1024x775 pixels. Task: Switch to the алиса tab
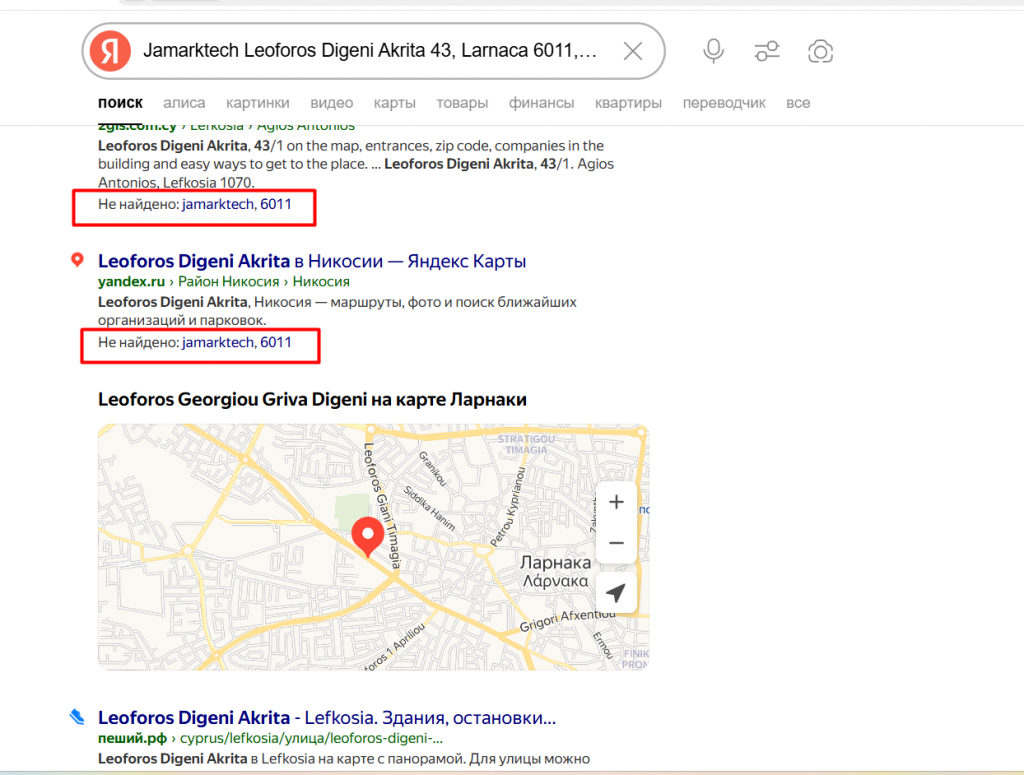184,103
